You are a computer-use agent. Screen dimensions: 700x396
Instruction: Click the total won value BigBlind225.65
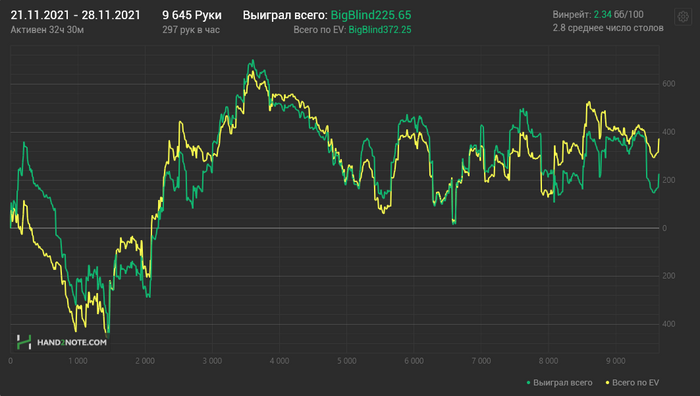click(371, 15)
